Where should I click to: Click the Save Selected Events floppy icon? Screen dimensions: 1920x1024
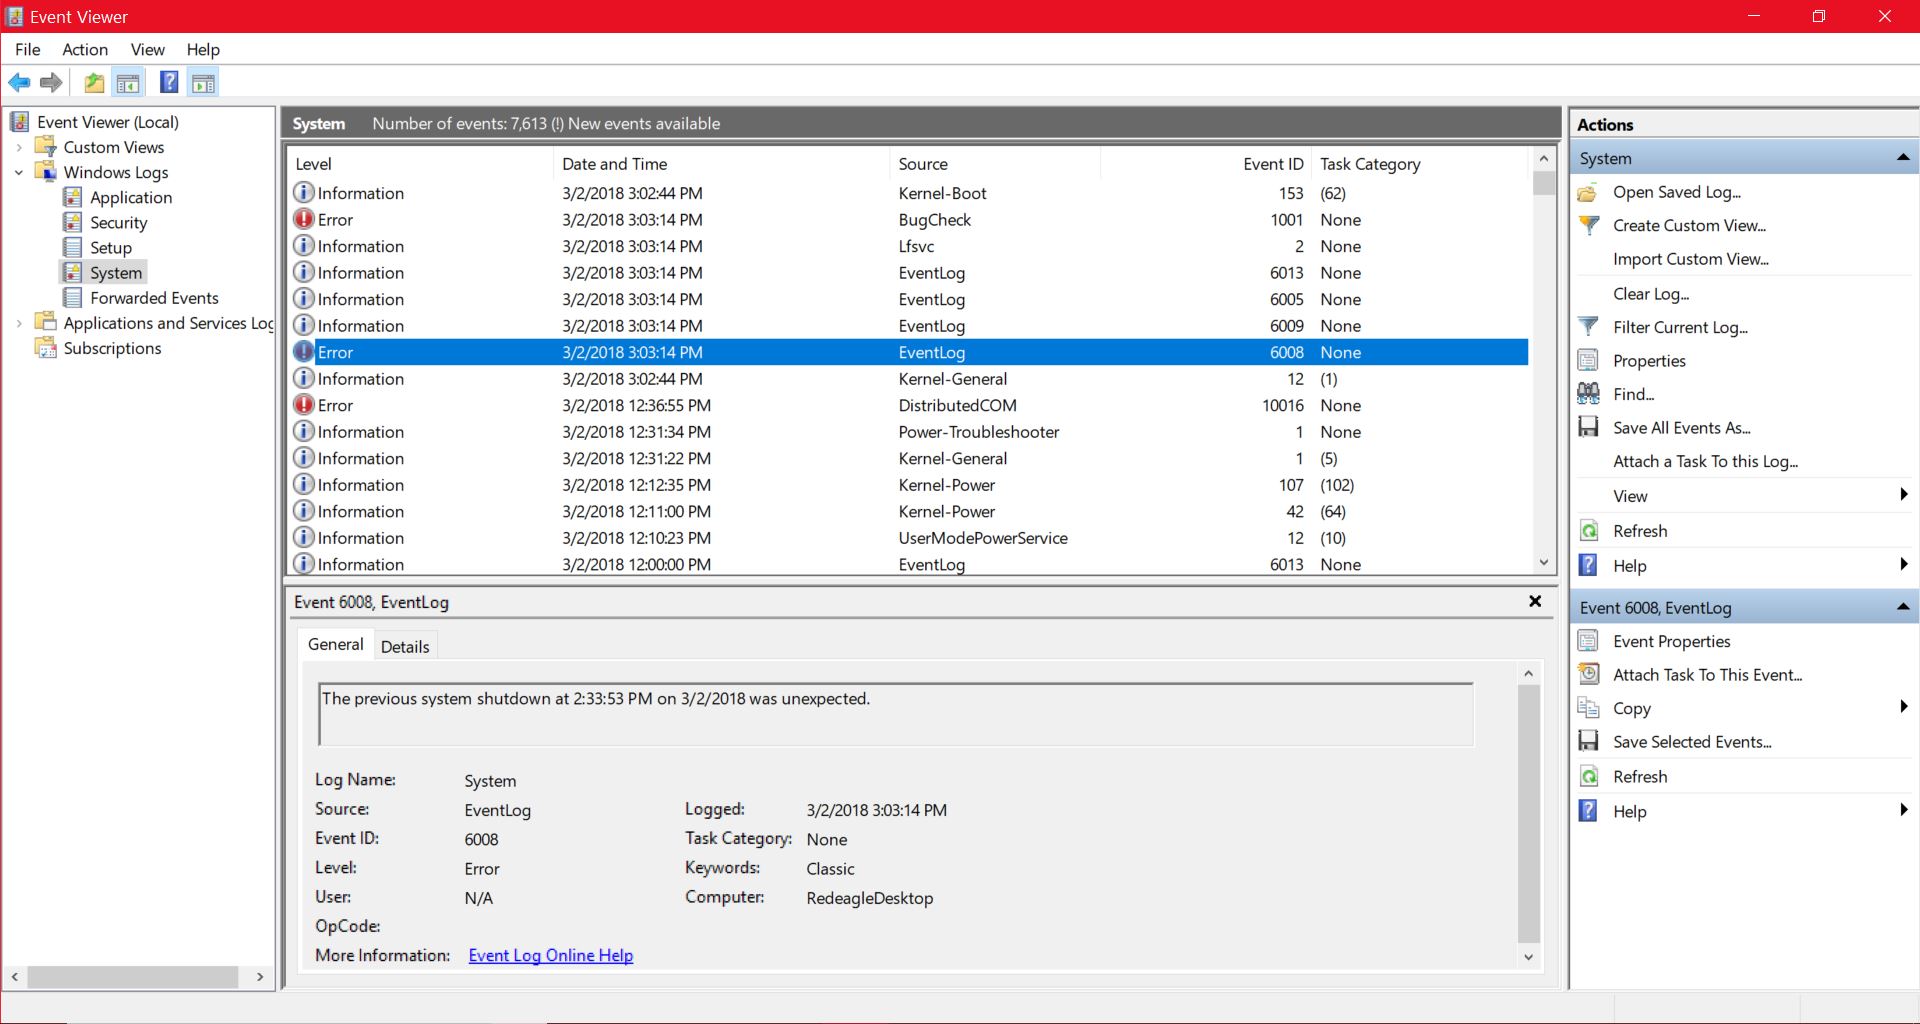tap(1588, 741)
